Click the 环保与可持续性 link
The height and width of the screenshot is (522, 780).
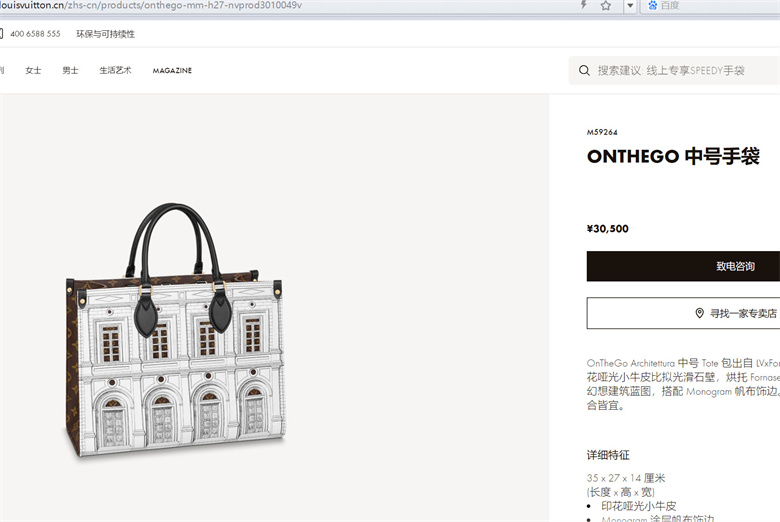(x=105, y=34)
